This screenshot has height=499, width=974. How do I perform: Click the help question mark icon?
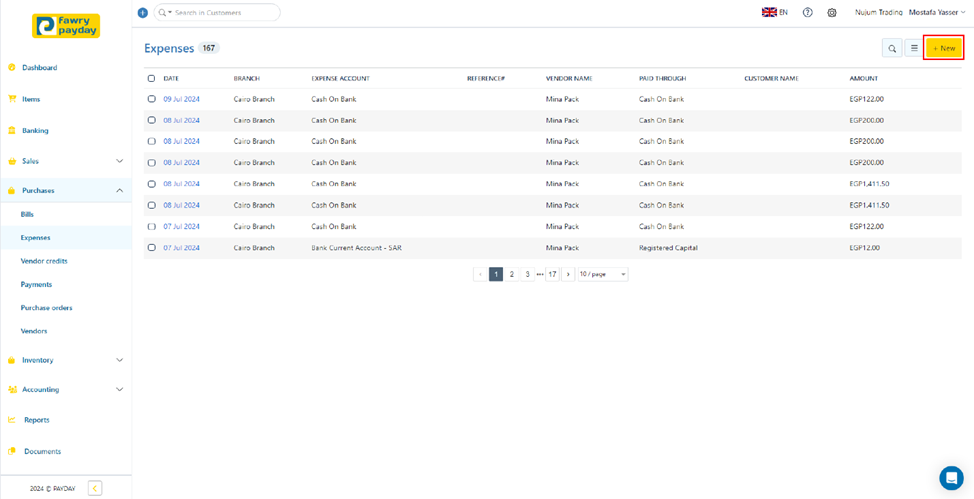point(807,13)
